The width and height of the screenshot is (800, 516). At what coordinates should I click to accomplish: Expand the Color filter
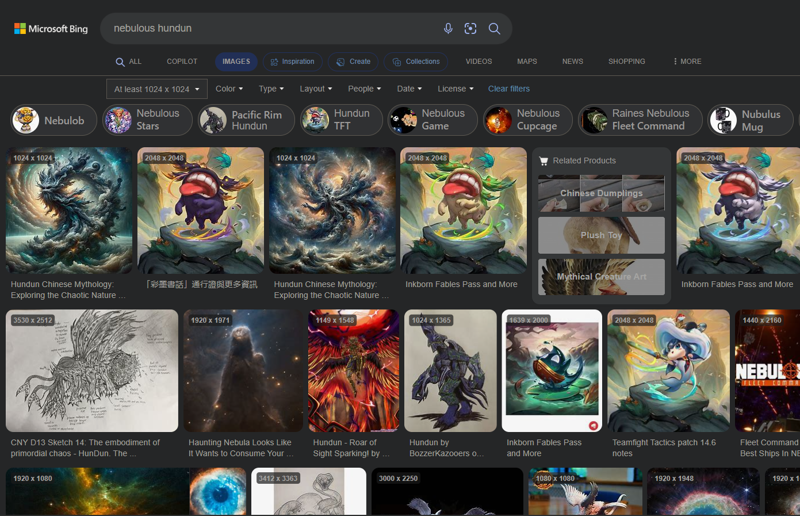pos(229,89)
